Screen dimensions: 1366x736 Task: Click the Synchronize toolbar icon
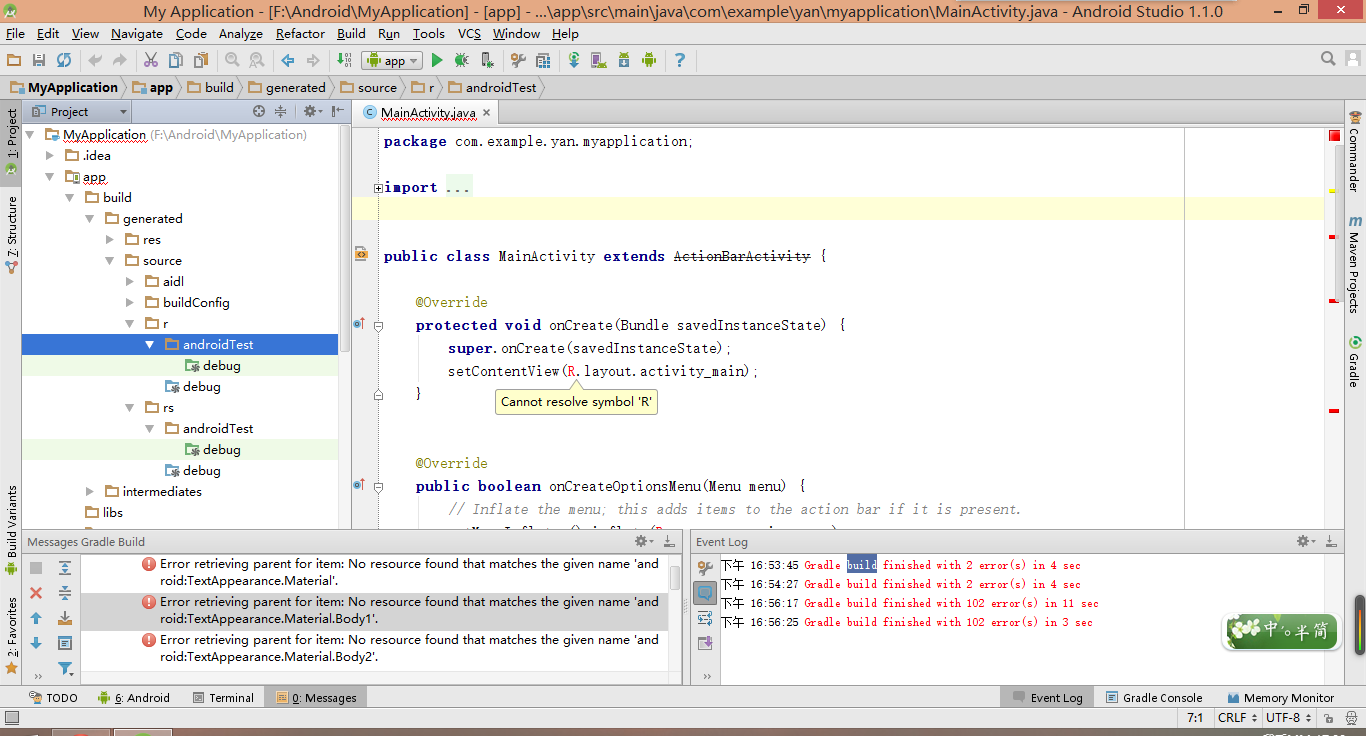coord(64,61)
